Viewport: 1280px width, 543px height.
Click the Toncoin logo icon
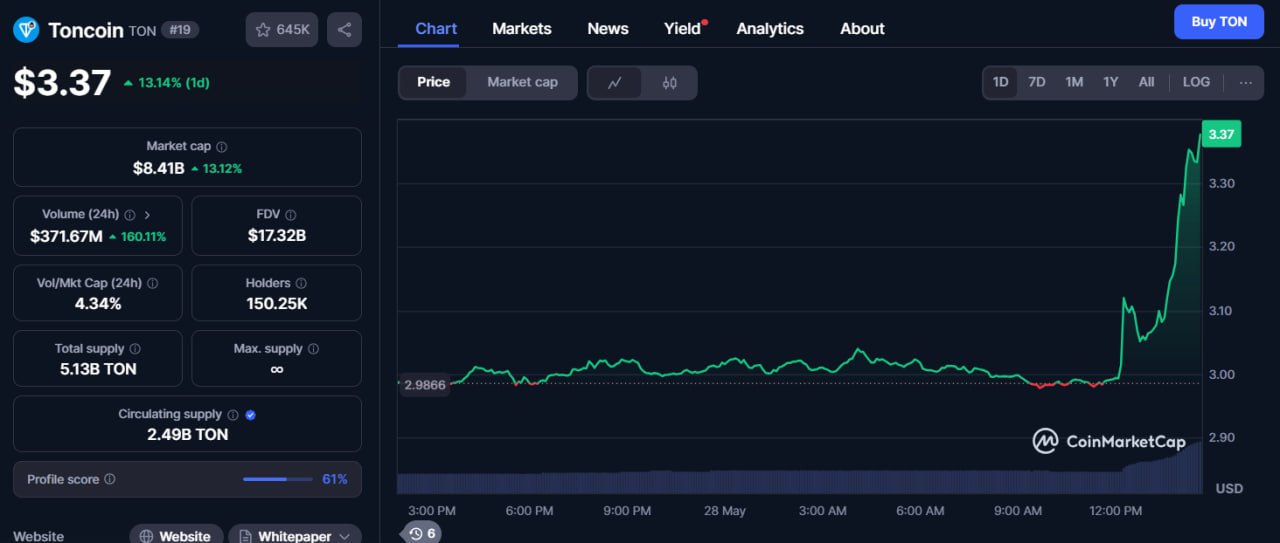pyautogui.click(x=26, y=30)
